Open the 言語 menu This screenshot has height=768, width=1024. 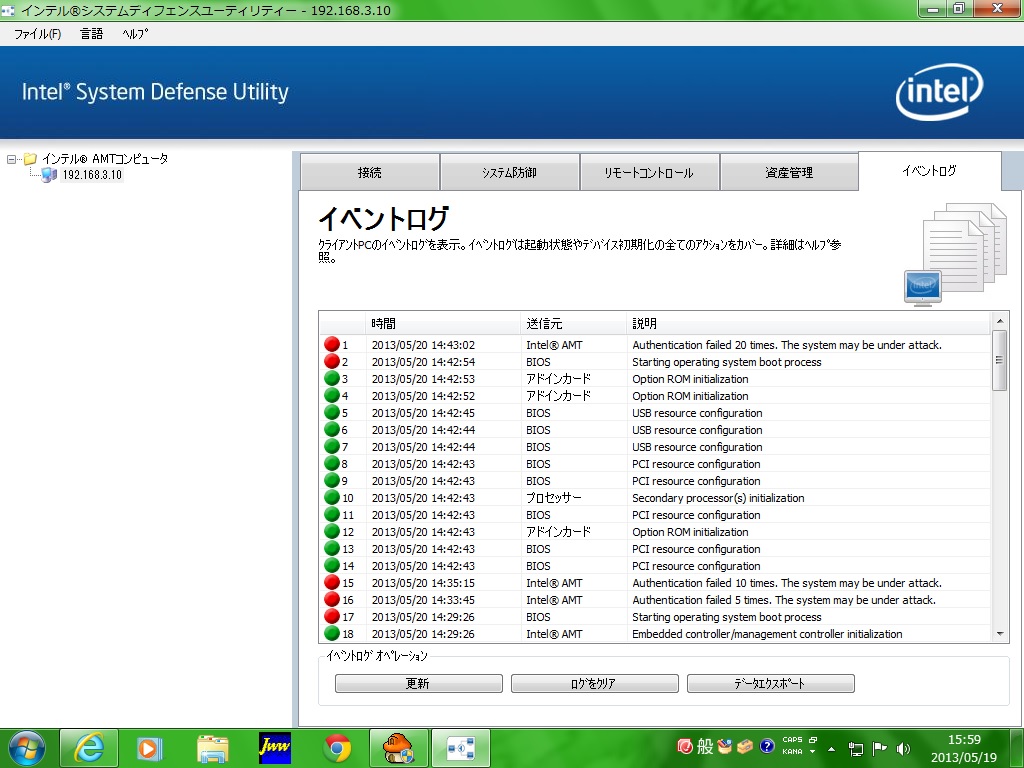(91, 34)
